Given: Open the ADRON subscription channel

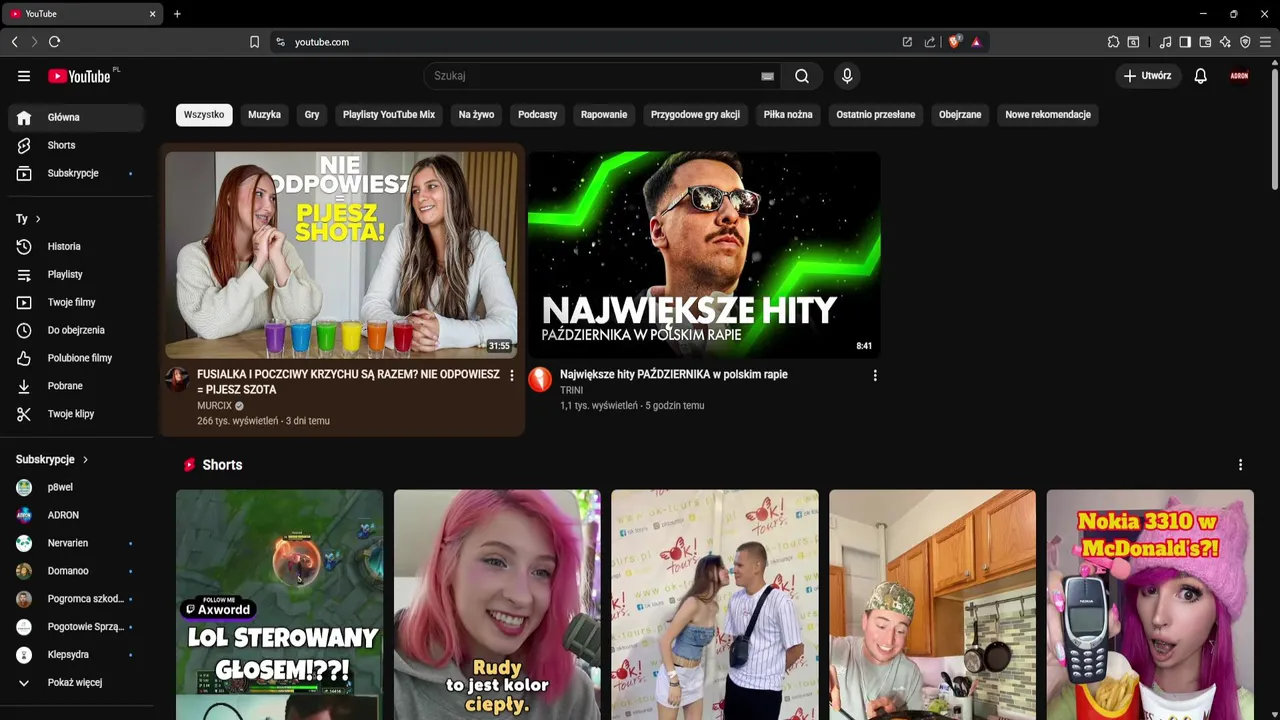Looking at the screenshot, I should 76,515.
